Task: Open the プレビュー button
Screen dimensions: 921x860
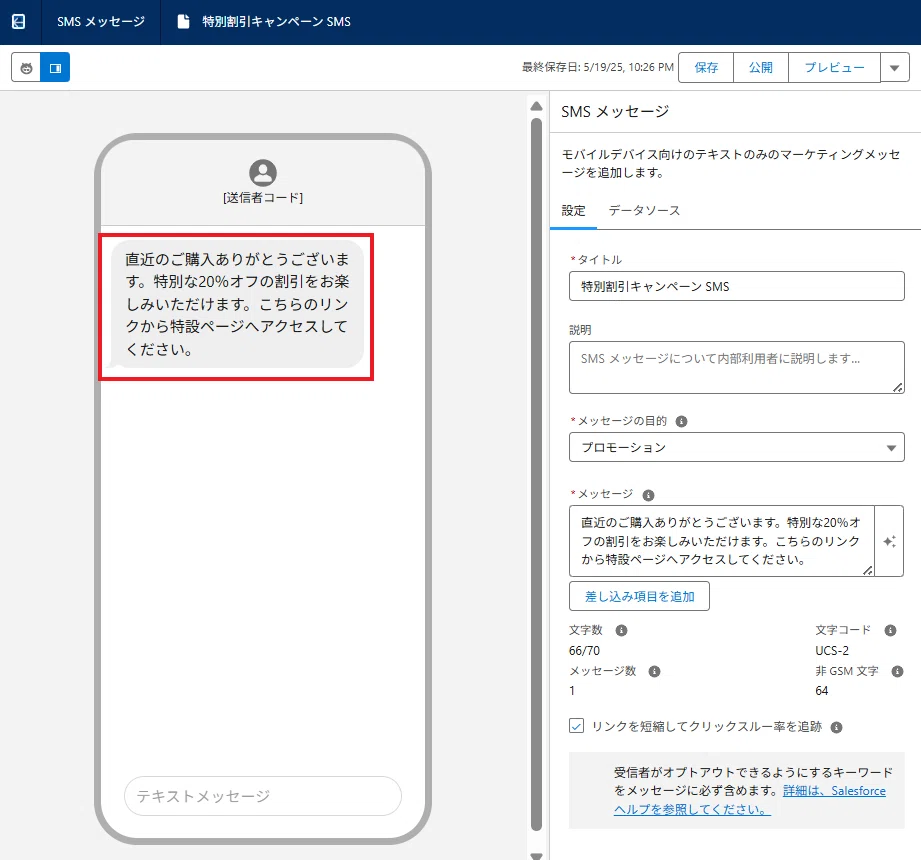Action: tap(834, 68)
